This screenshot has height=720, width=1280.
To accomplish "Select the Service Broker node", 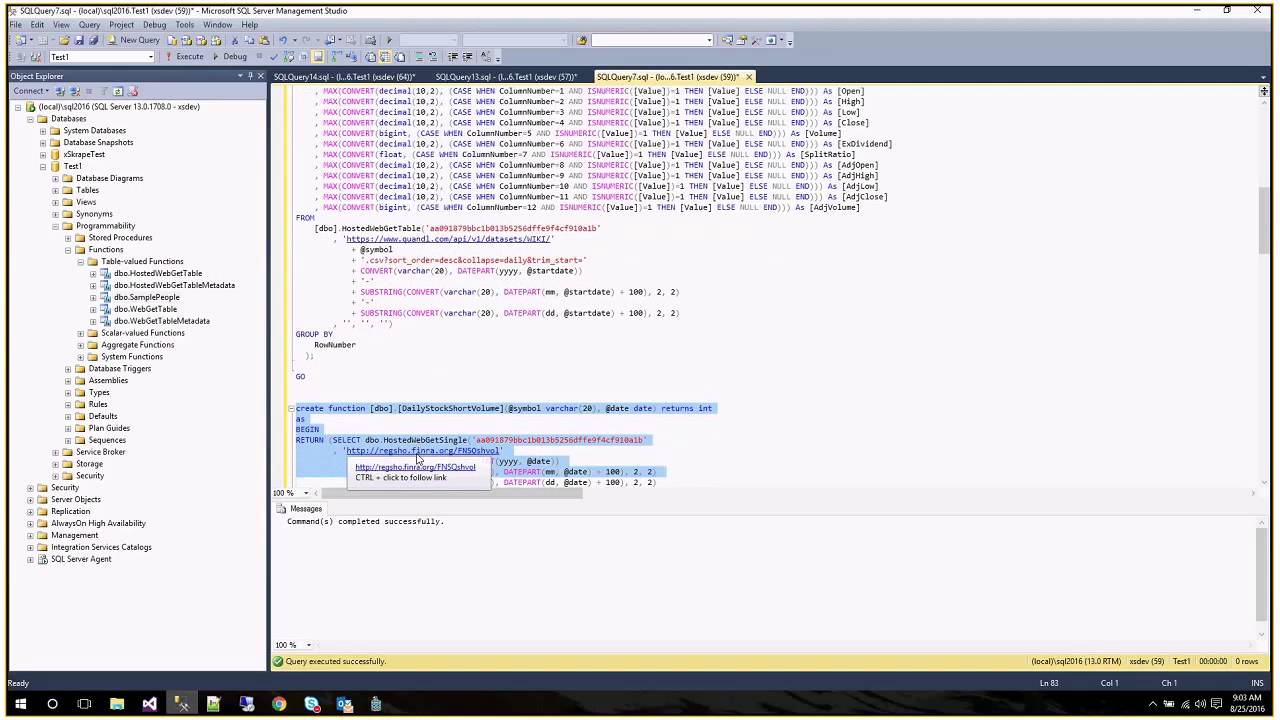I will point(100,452).
